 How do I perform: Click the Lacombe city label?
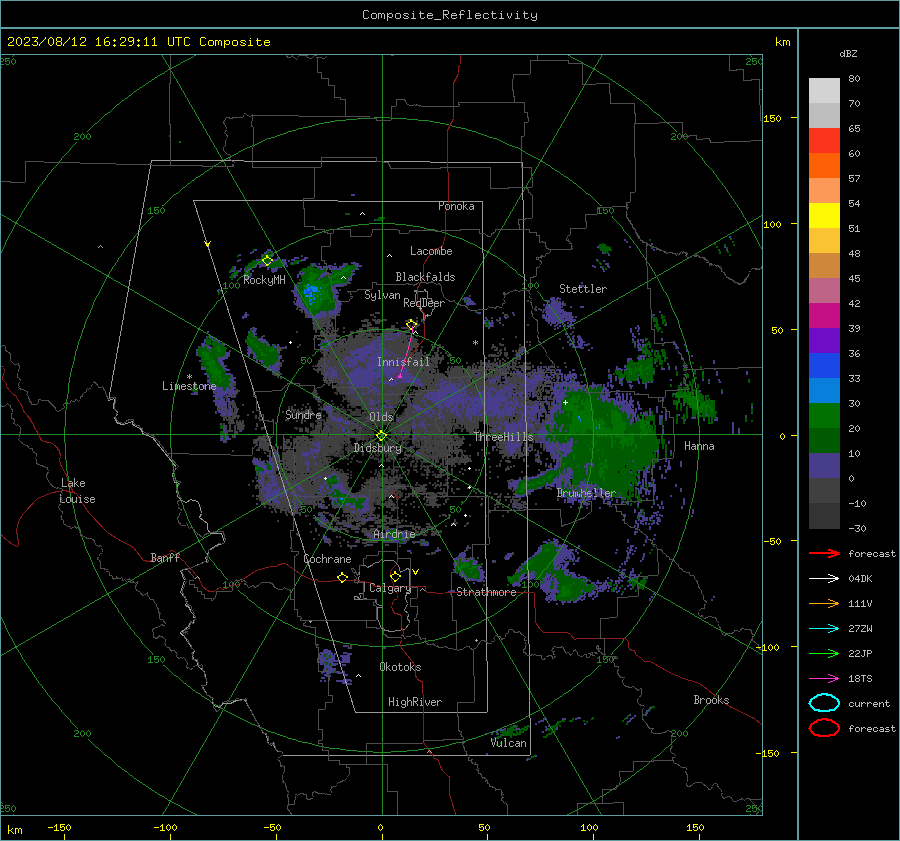(x=431, y=251)
